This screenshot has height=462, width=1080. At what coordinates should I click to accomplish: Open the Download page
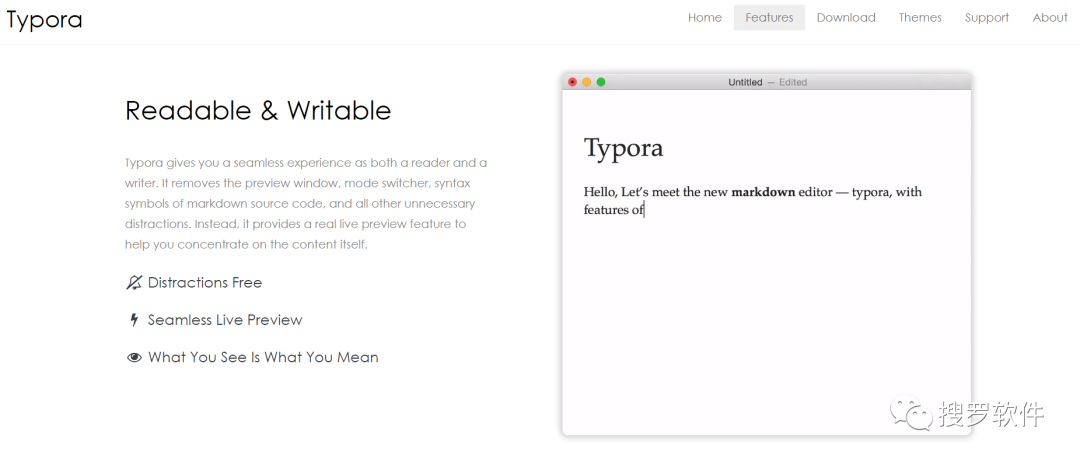[846, 18]
